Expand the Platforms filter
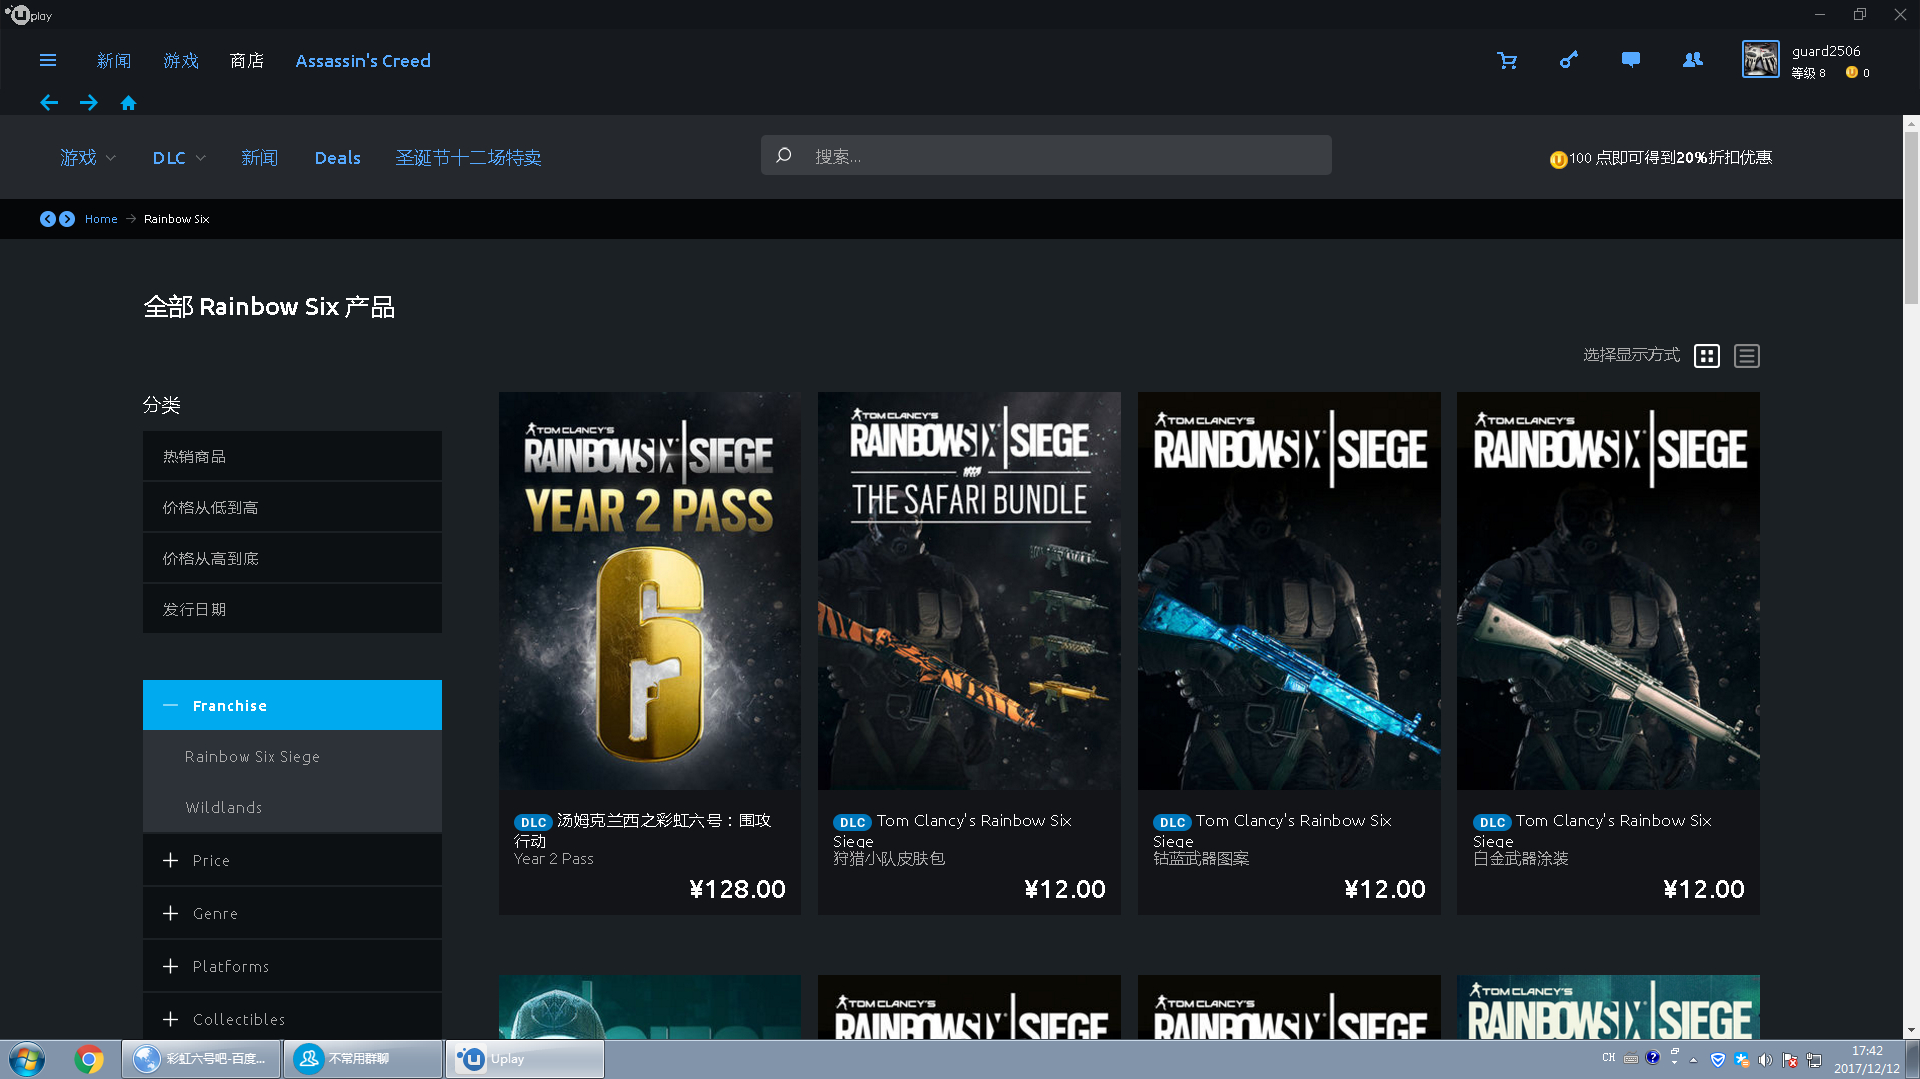Image resolution: width=1920 pixels, height=1079 pixels. coord(292,966)
